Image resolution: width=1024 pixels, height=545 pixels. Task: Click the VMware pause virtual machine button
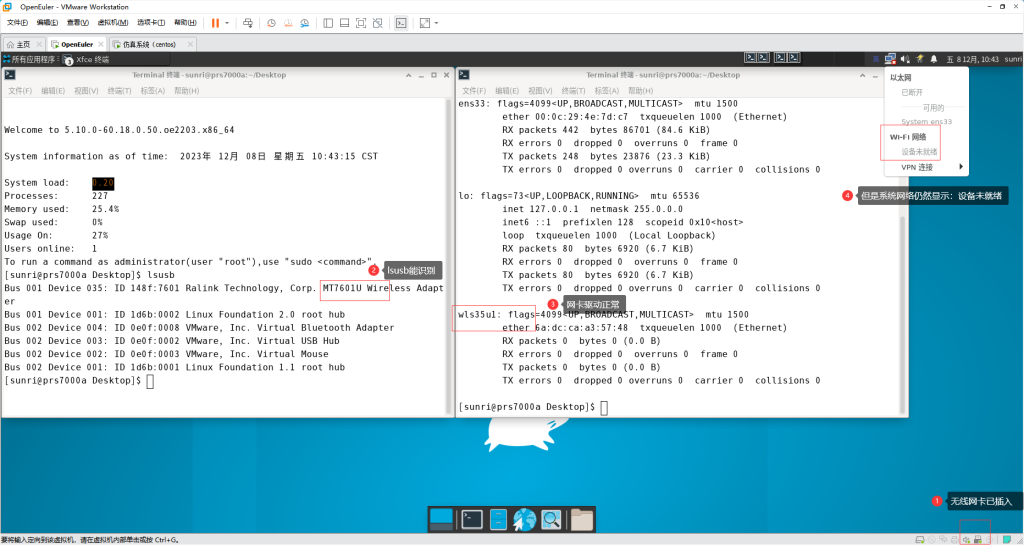[215, 22]
